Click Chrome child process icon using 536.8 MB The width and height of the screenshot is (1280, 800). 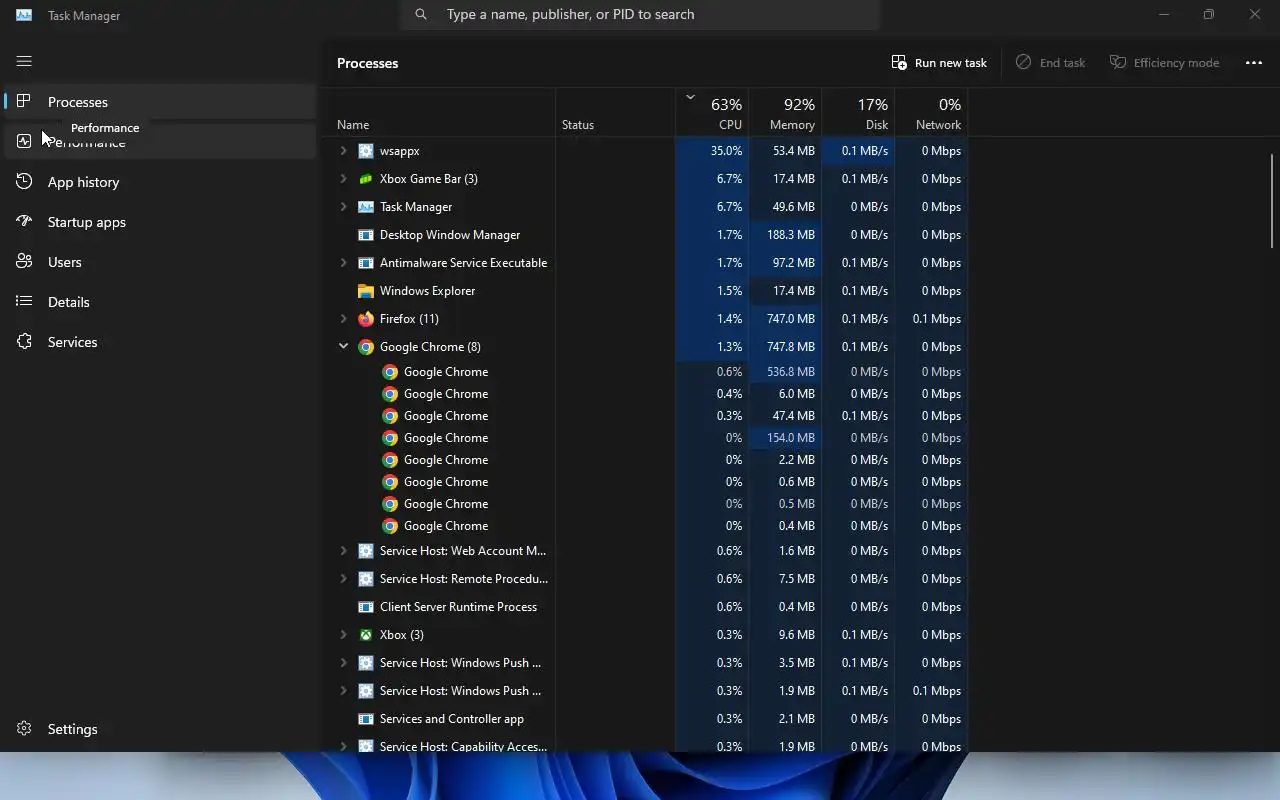pos(390,372)
